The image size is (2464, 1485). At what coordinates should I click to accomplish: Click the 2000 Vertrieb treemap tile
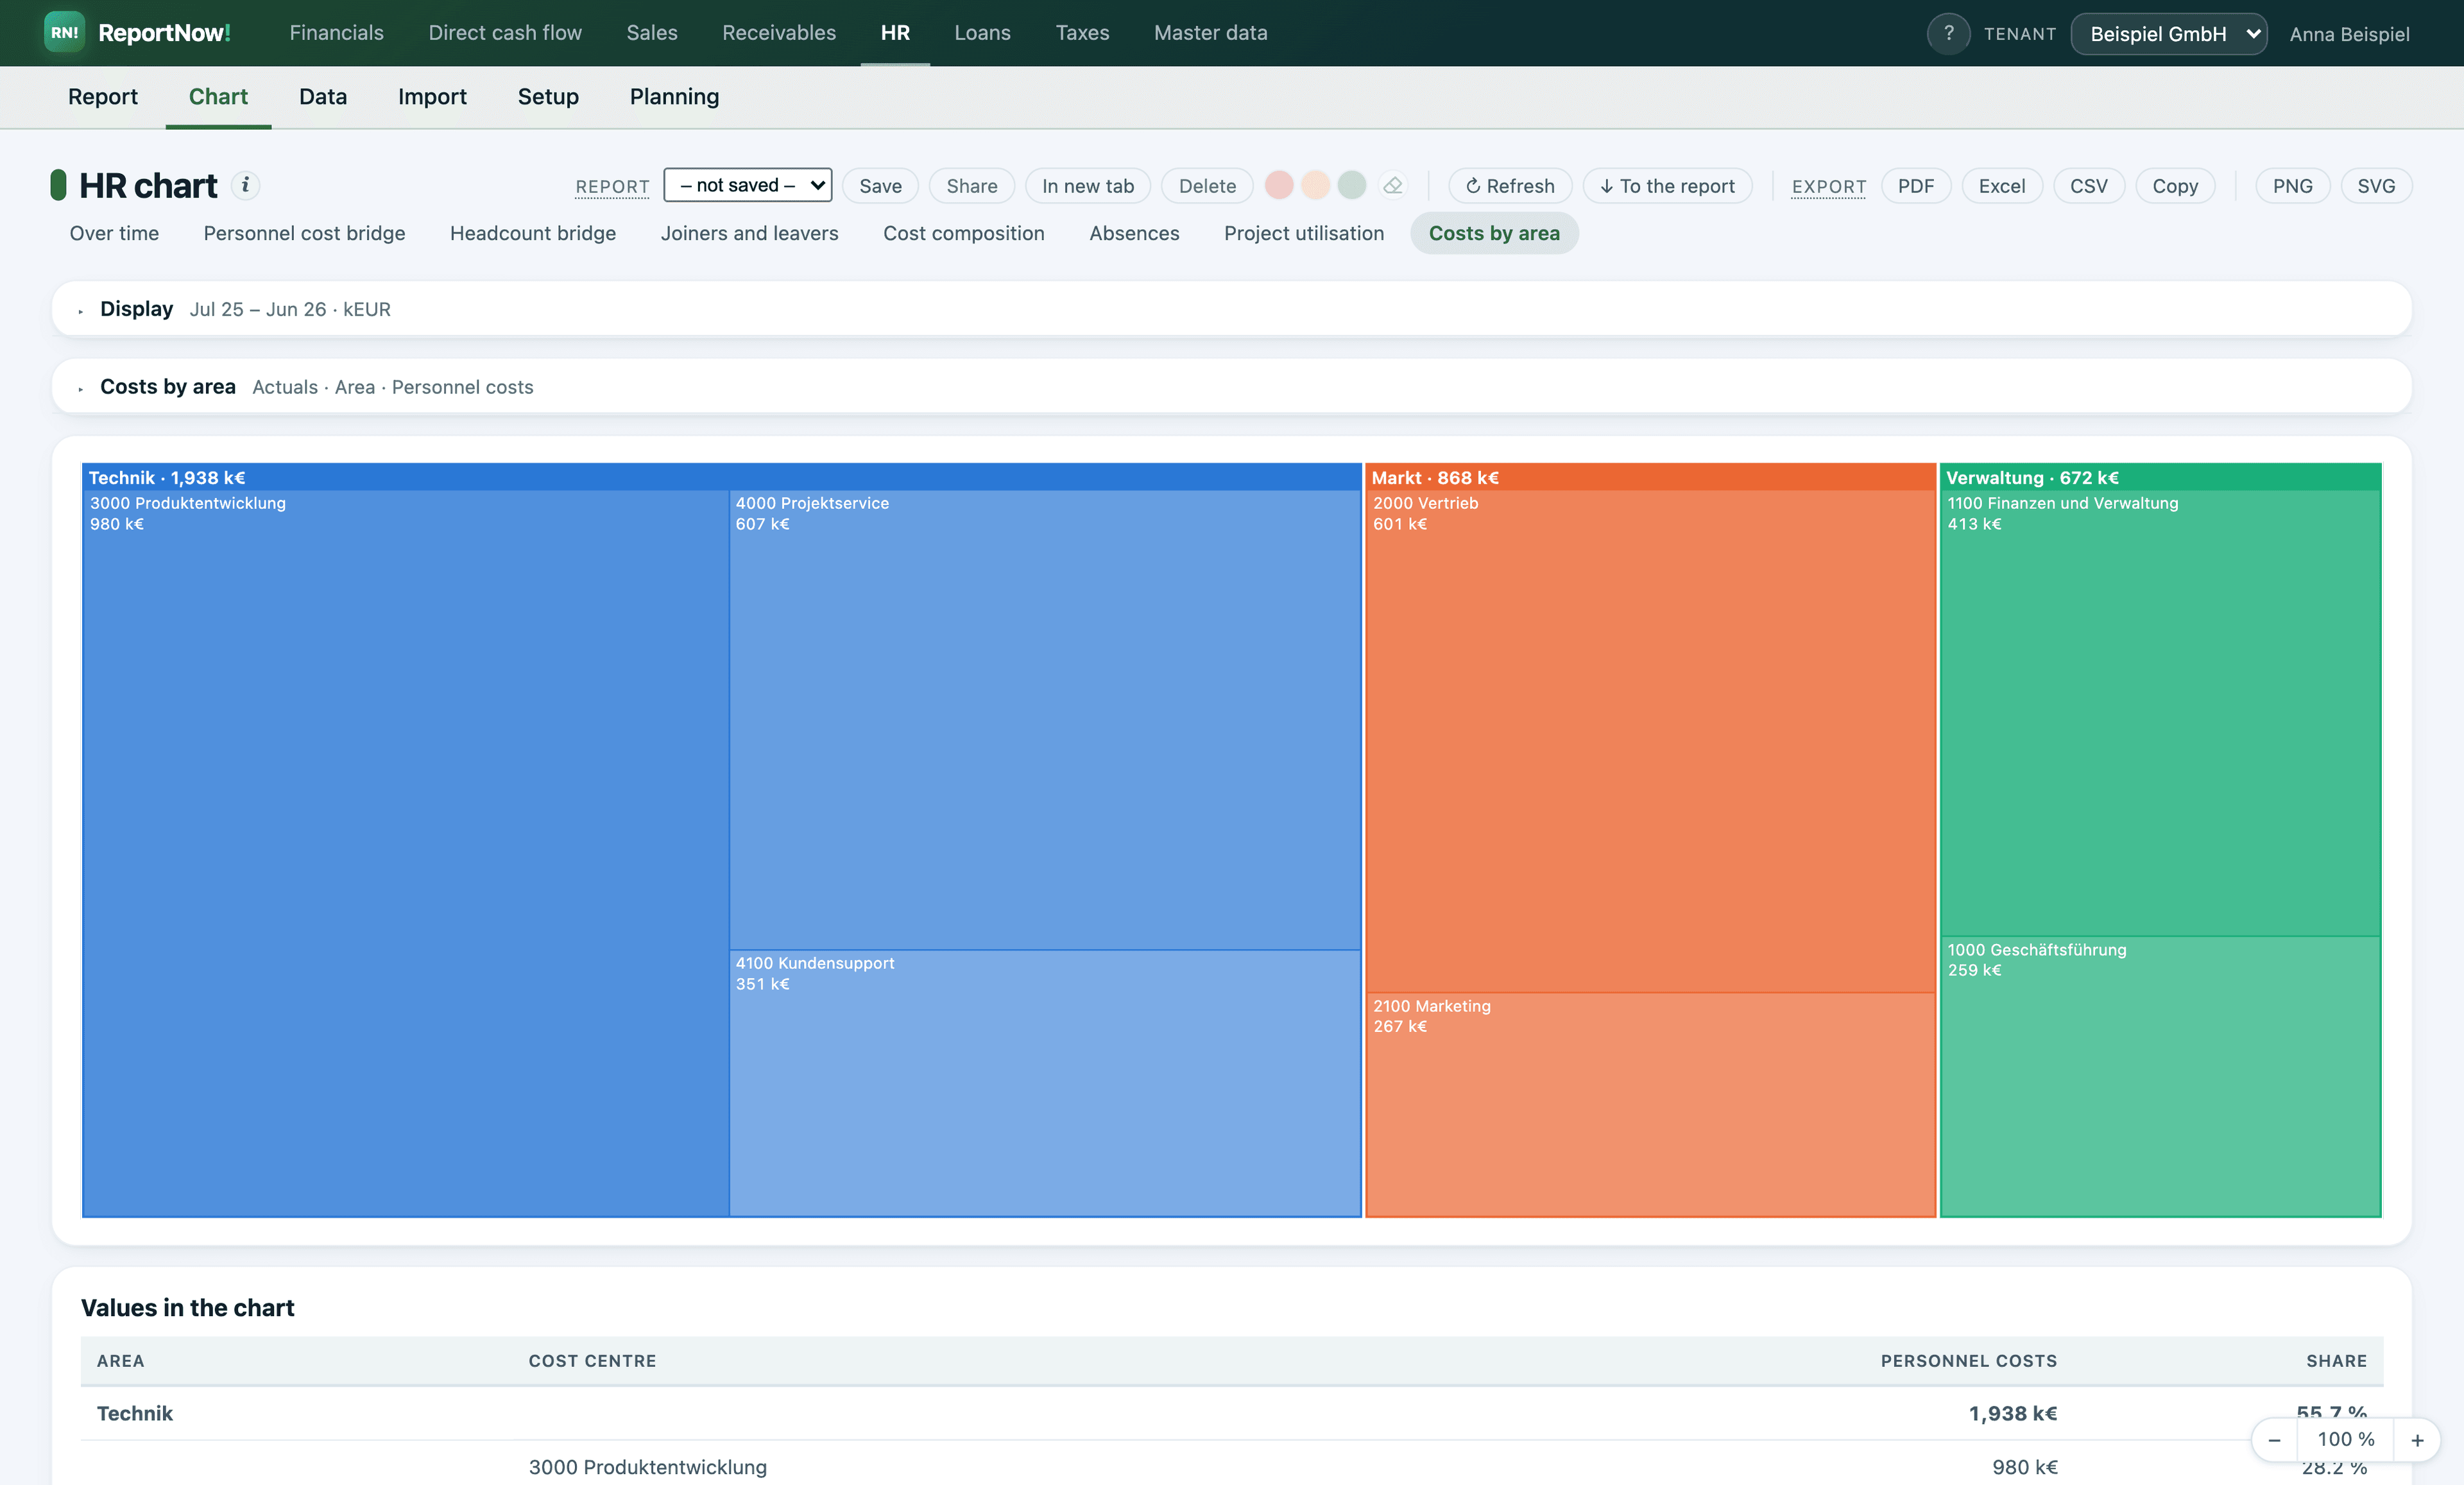tap(1651, 741)
